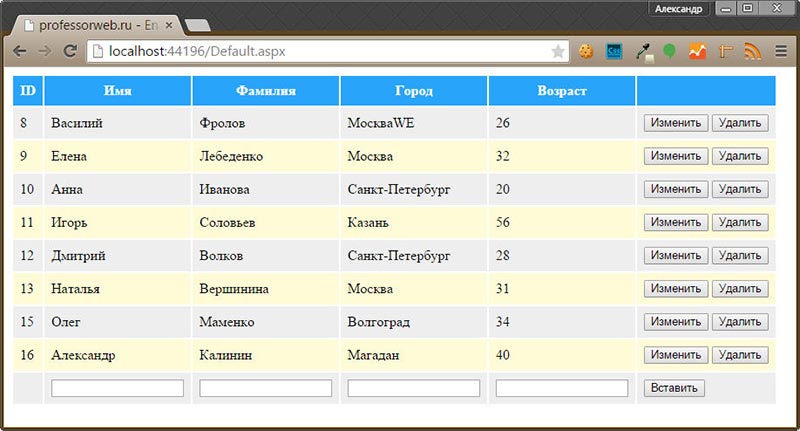
Task: Activate the eyedropper color picker extension
Action: [645, 52]
